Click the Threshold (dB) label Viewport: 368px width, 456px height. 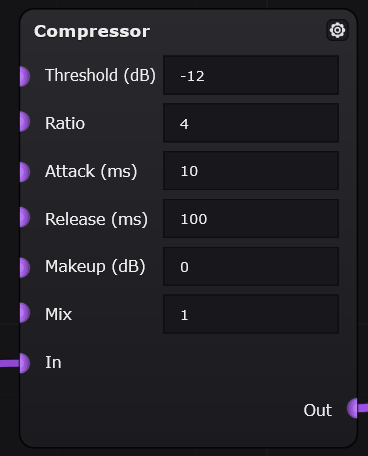[100, 75]
